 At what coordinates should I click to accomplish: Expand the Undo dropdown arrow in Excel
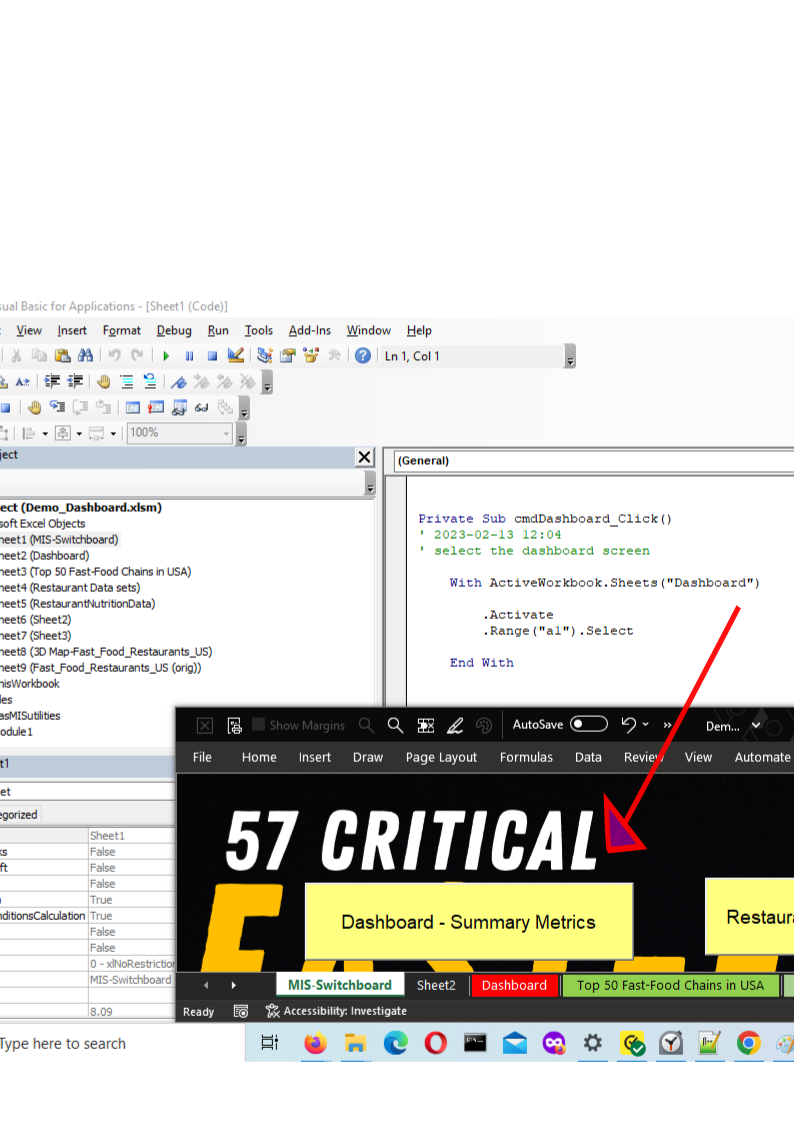pos(646,725)
